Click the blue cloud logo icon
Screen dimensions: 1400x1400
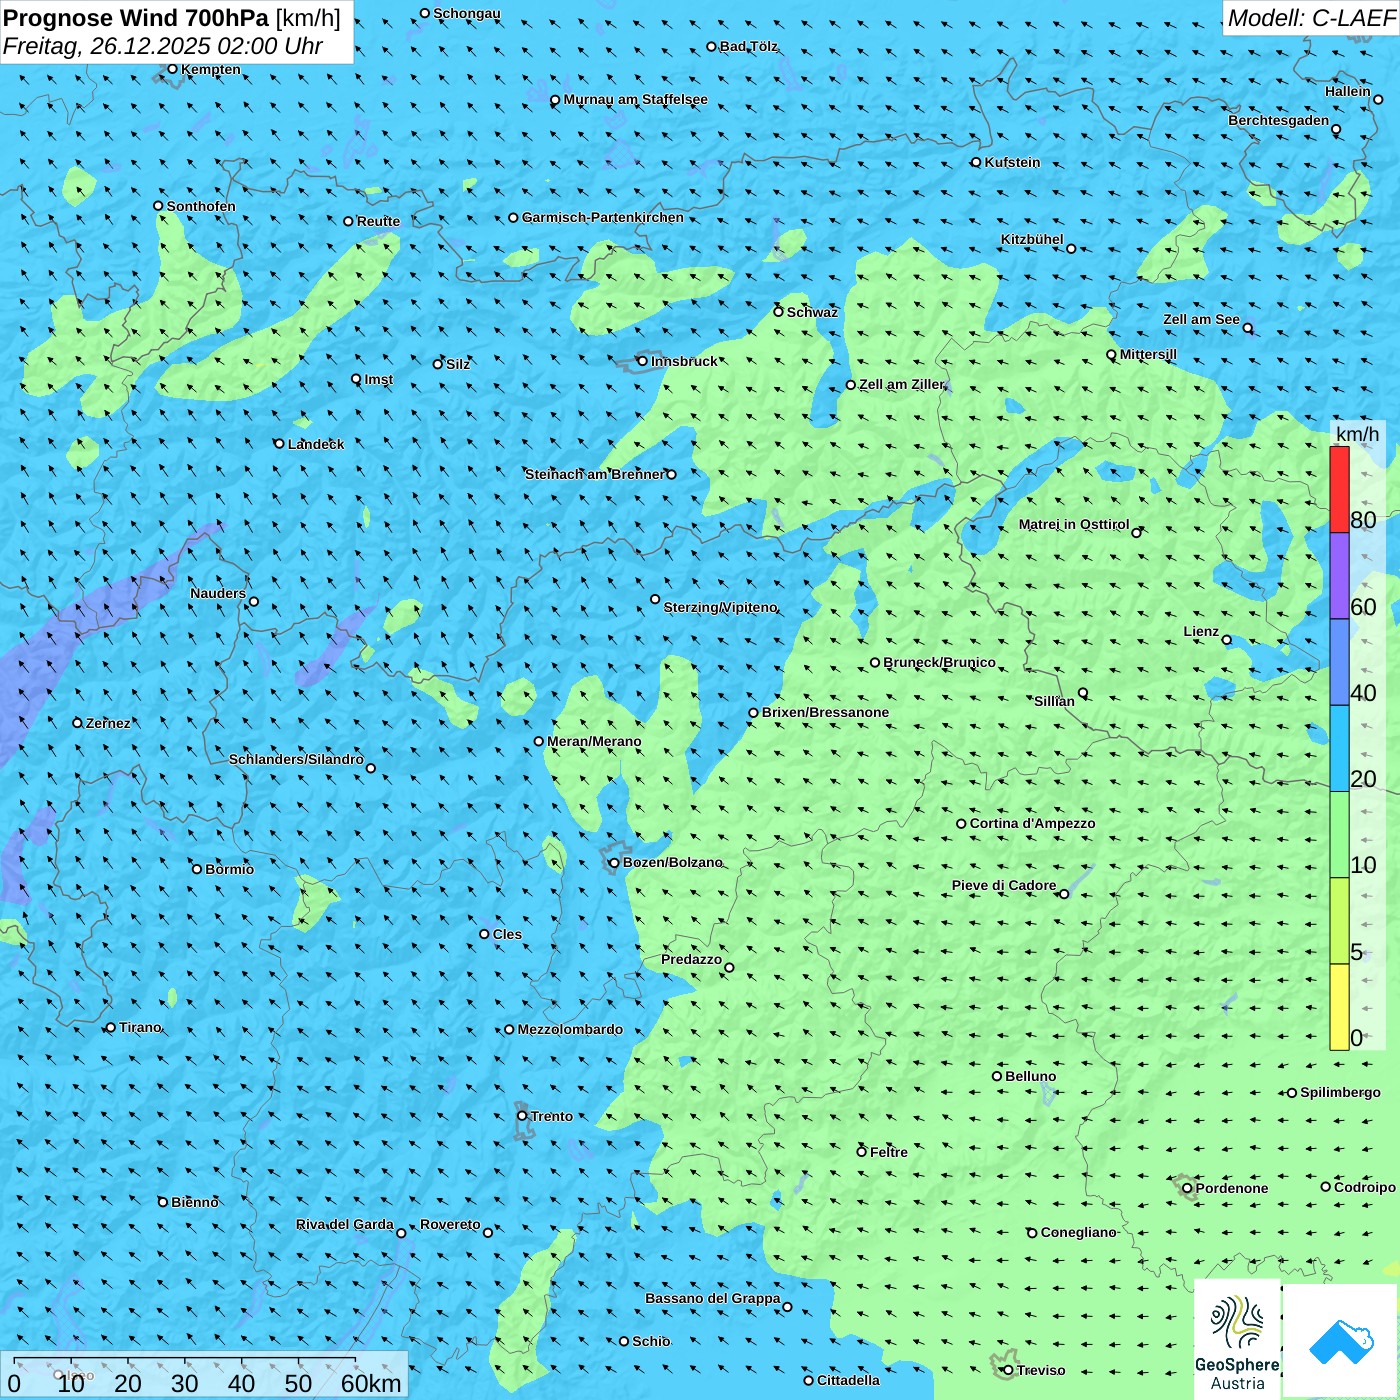(x=1341, y=1341)
